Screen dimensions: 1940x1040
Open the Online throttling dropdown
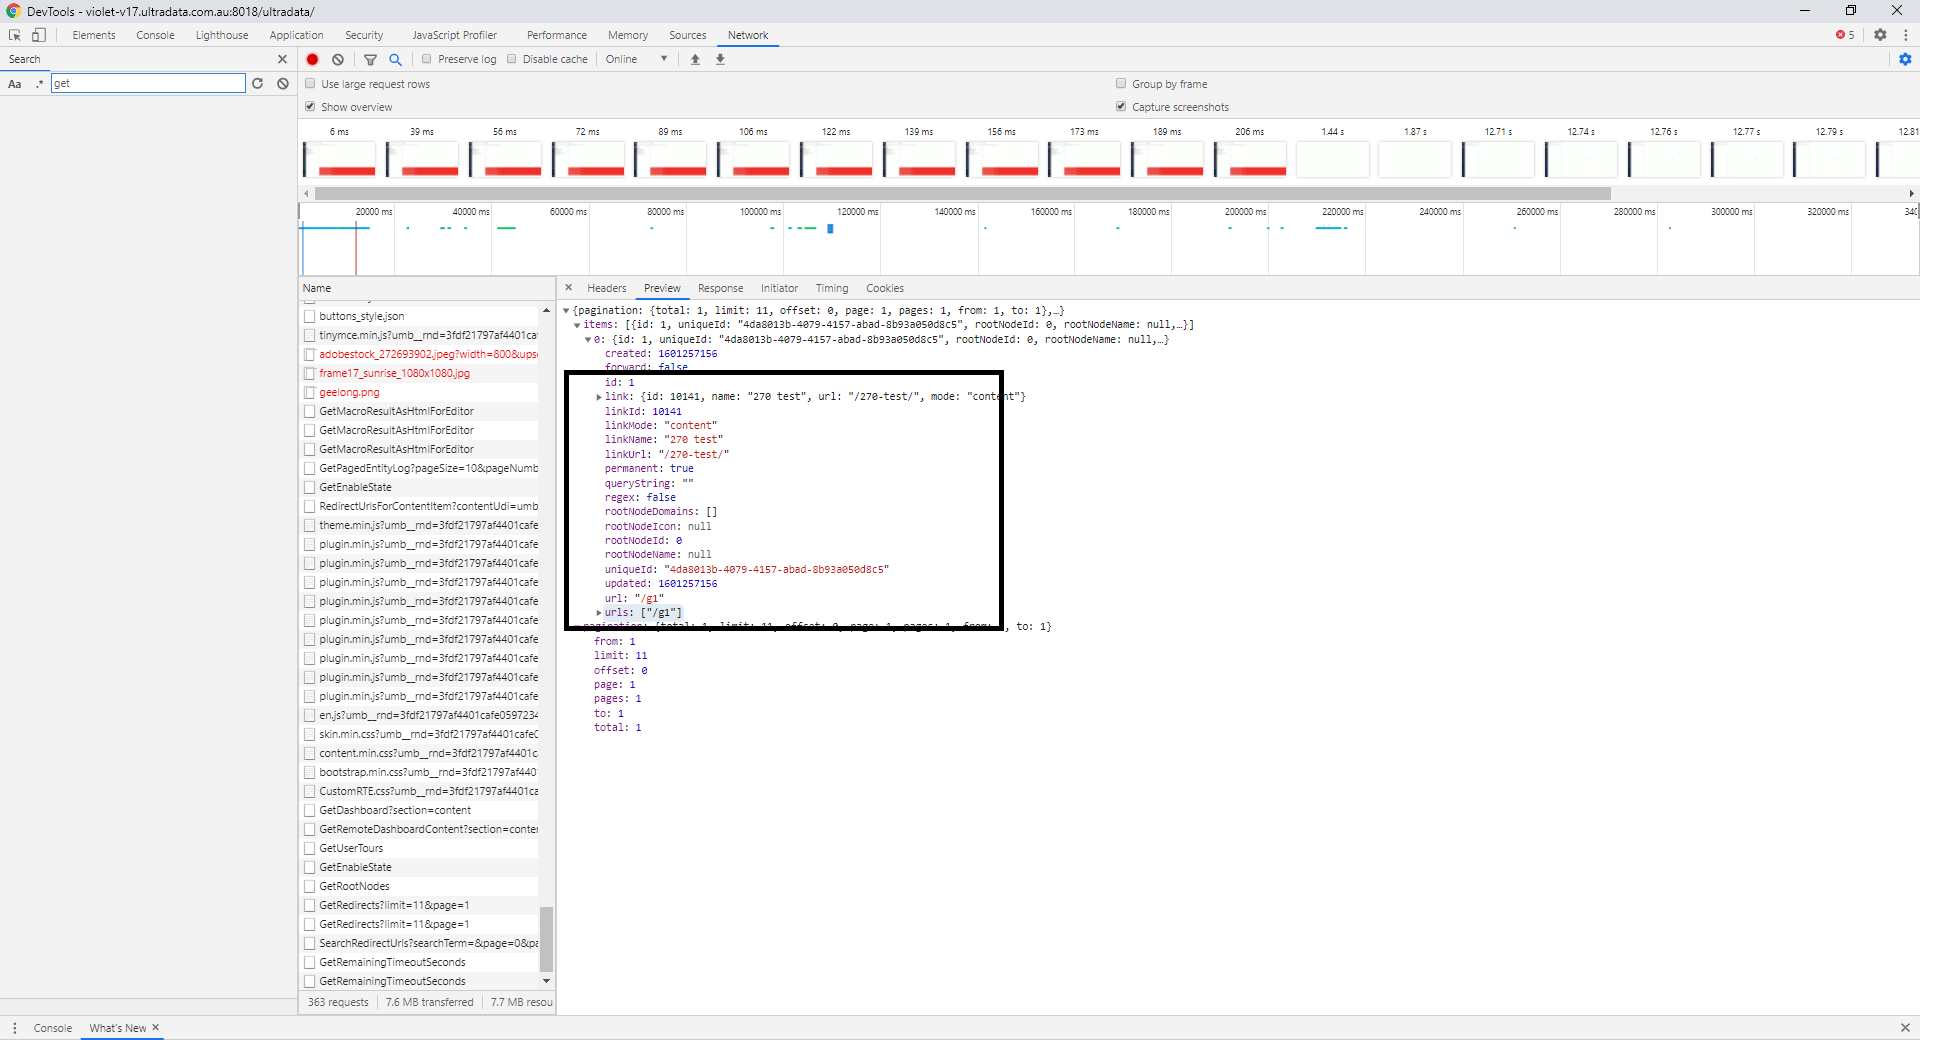636,59
